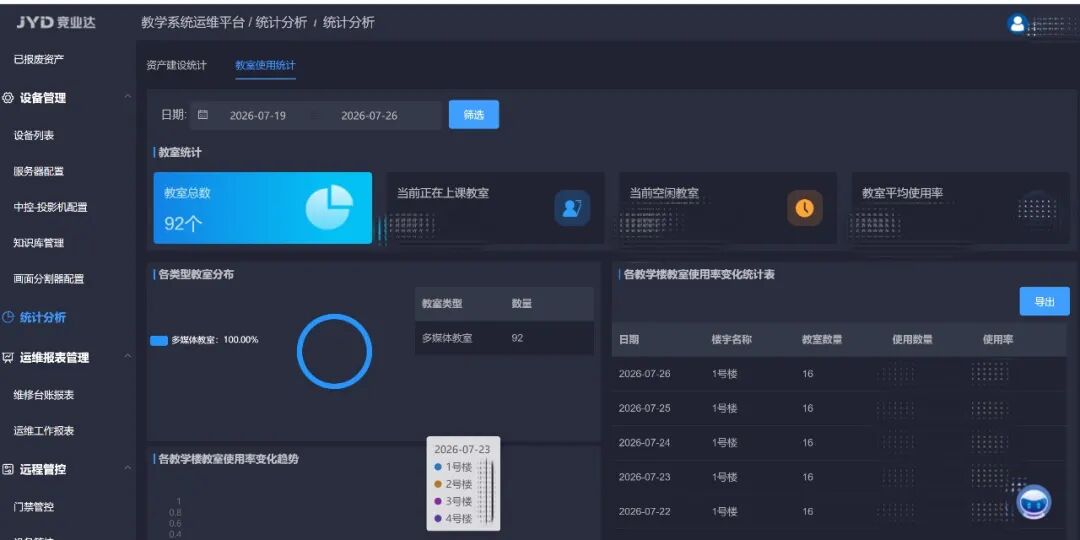Click the 2026-07-24 table row date
The width and height of the screenshot is (1080, 540).
click(645, 443)
